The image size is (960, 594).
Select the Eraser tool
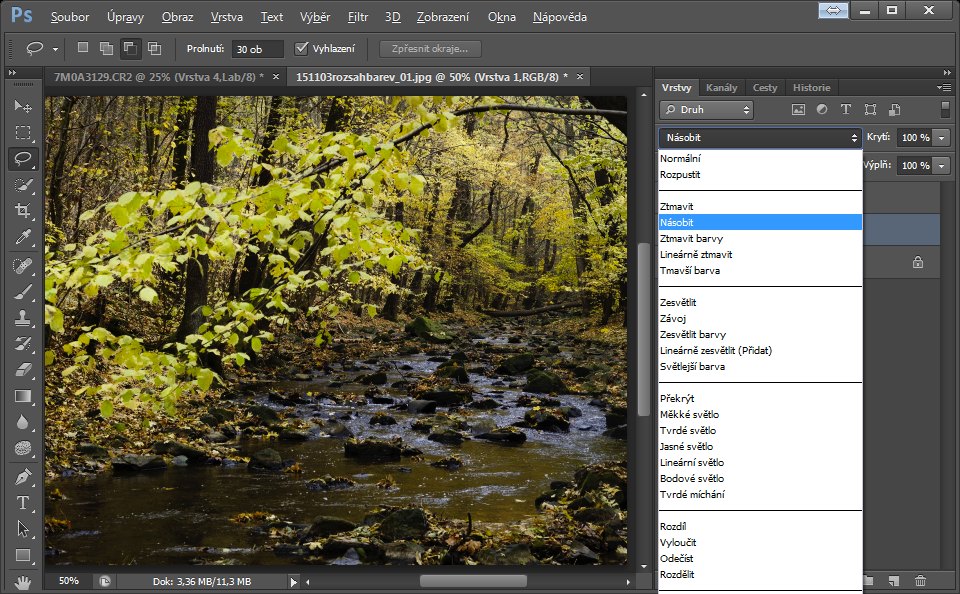coord(22,370)
